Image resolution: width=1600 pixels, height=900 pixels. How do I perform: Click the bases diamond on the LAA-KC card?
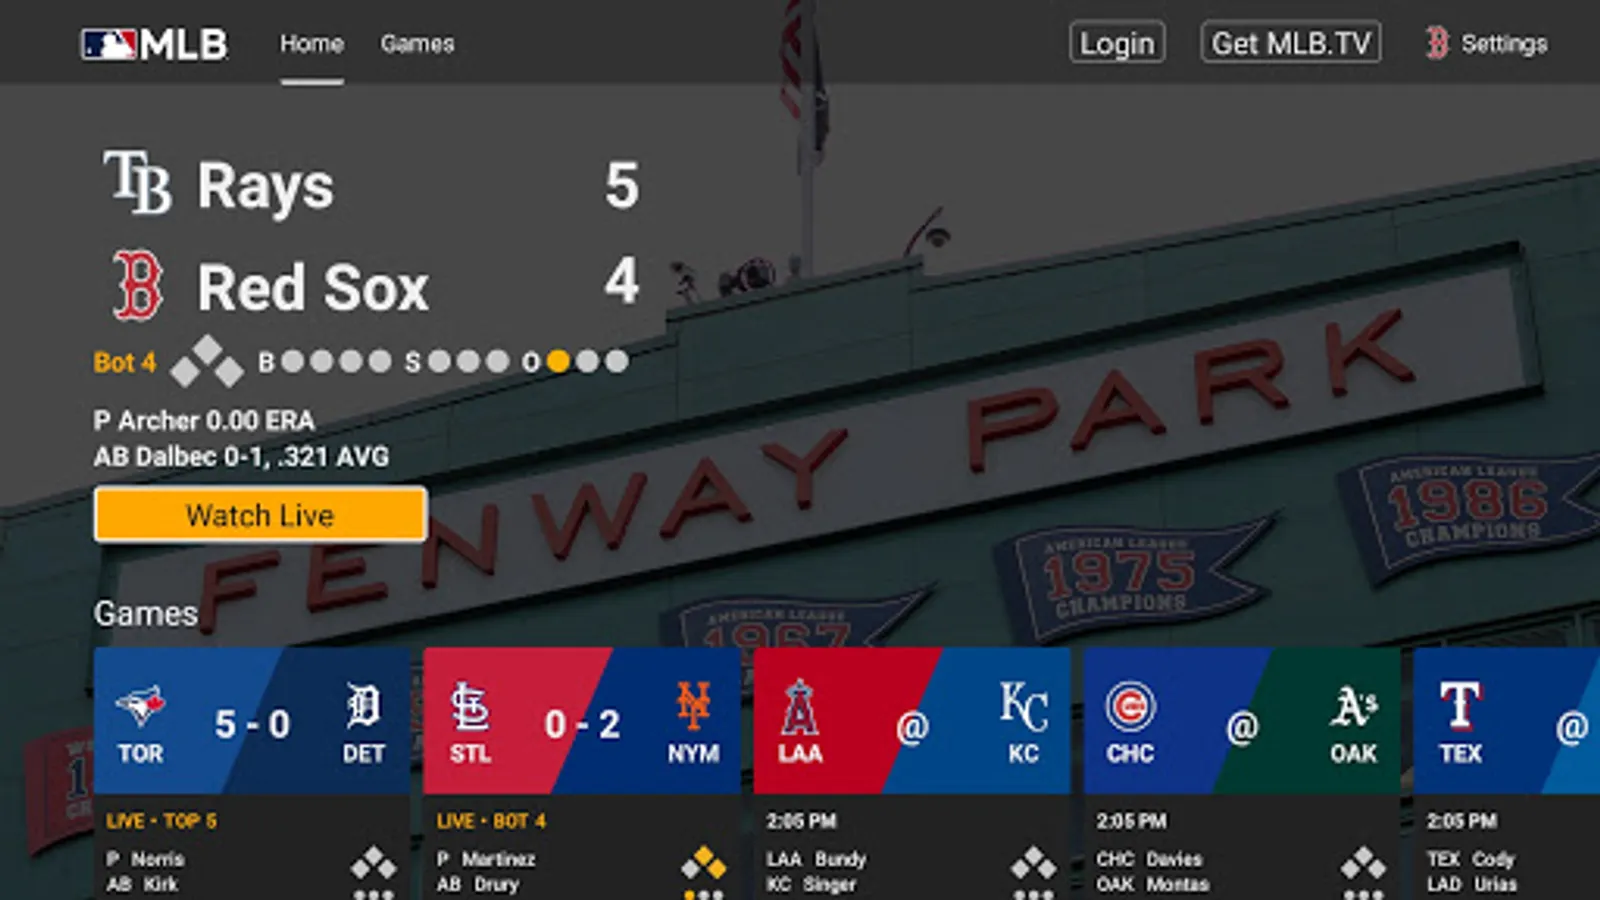pyautogui.click(x=1033, y=864)
